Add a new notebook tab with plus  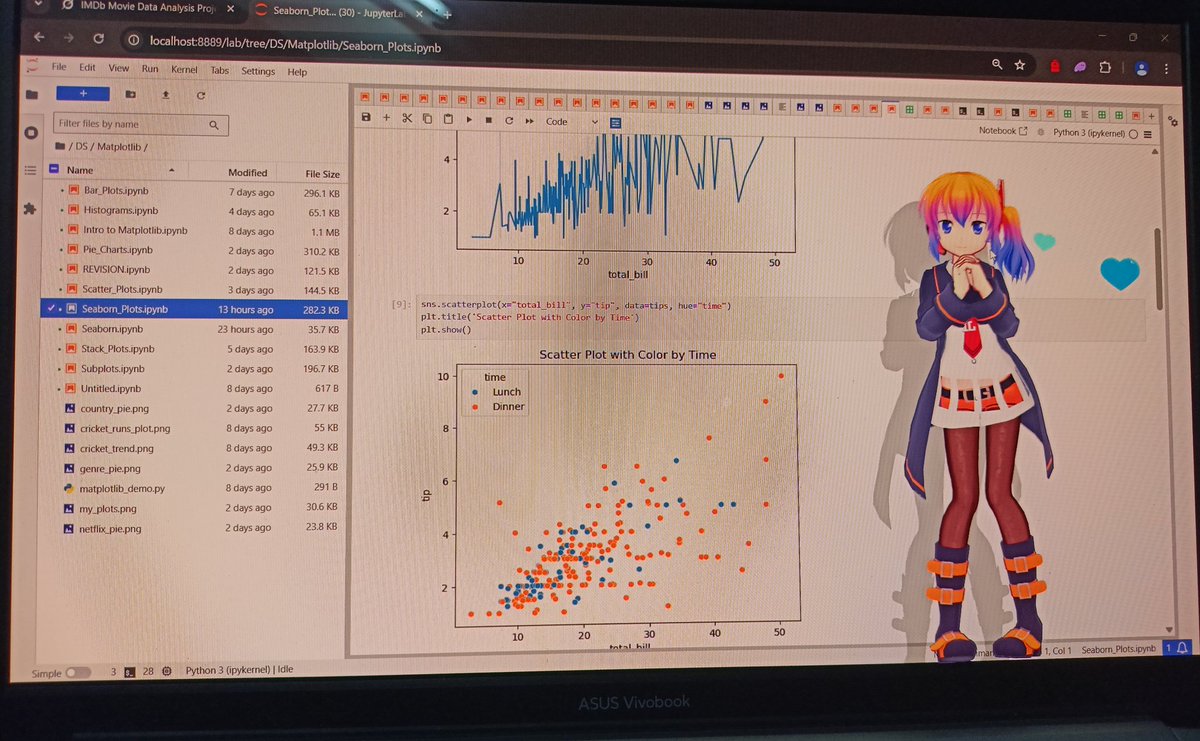pyautogui.click(x=1151, y=115)
